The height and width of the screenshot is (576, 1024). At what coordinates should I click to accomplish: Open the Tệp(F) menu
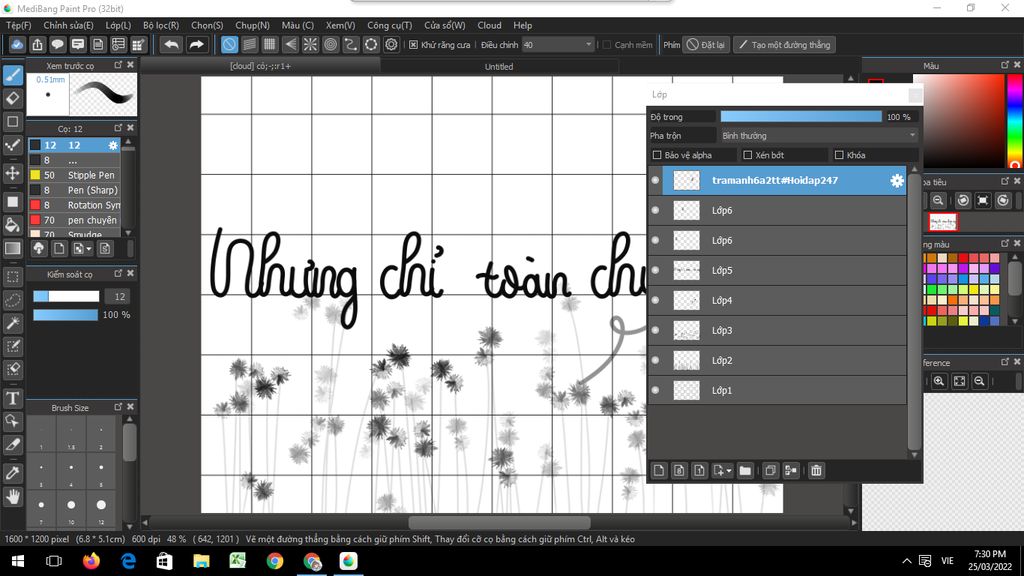[18, 25]
